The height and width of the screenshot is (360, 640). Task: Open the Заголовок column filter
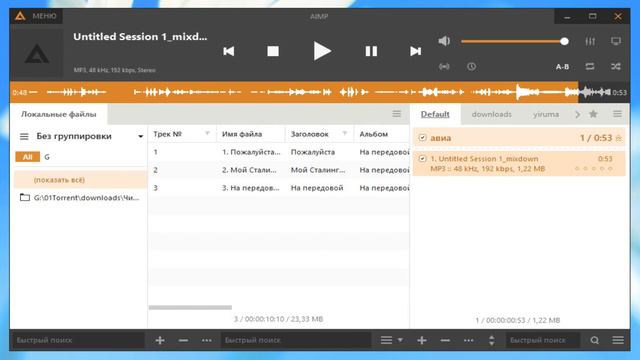click(x=345, y=133)
